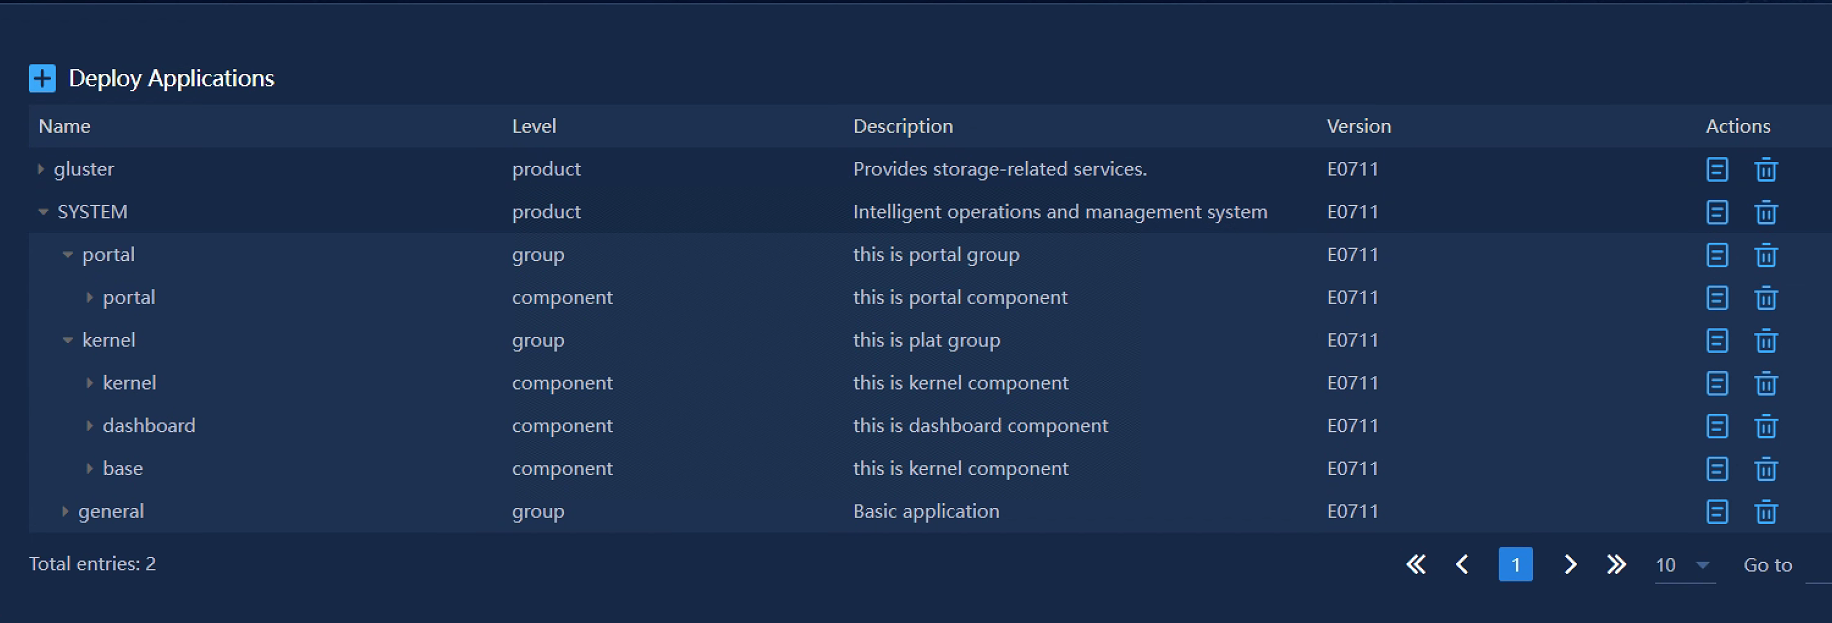Expand the dashboard component row
Screen dimensions: 1832x623
coord(89,426)
